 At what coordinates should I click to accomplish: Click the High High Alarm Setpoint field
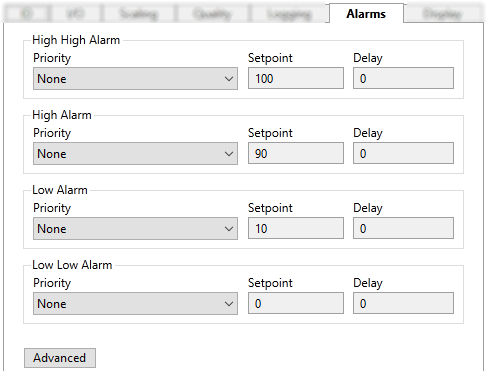pyautogui.click(x=296, y=78)
